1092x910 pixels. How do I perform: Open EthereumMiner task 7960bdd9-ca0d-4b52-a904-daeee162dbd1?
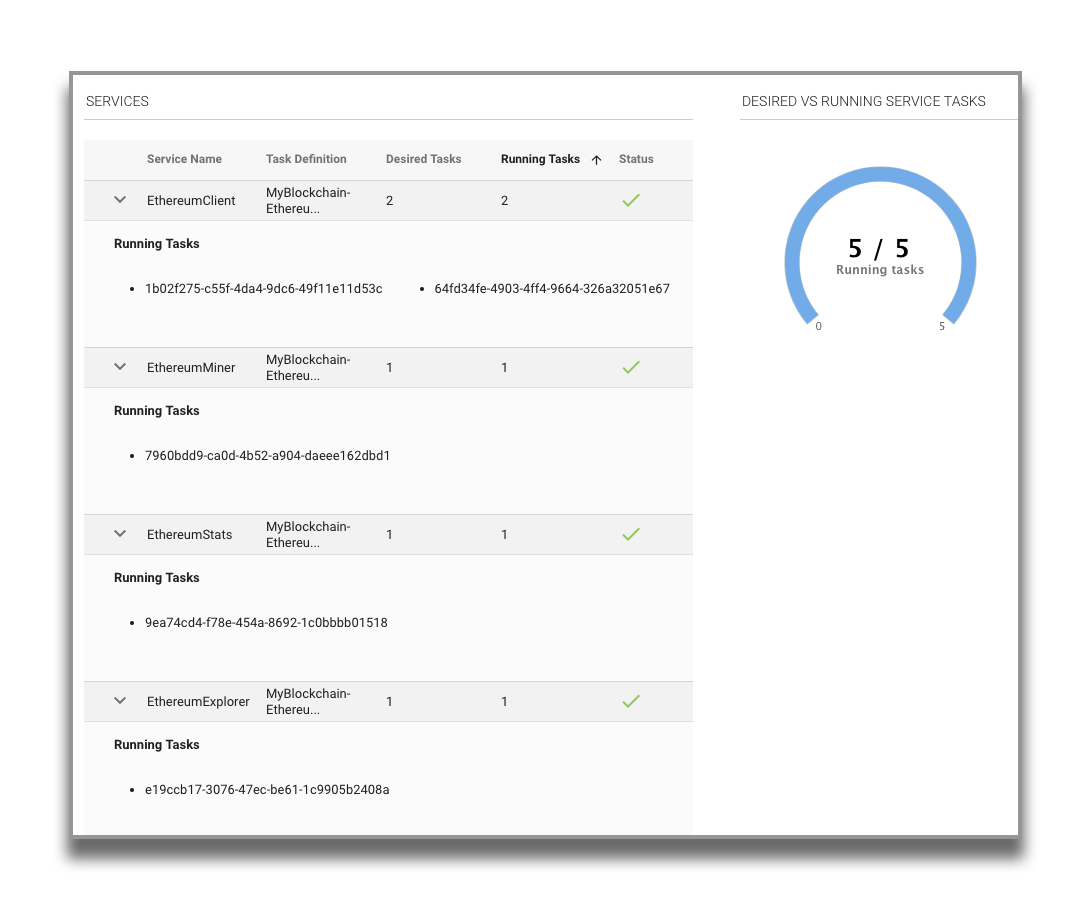[267, 456]
